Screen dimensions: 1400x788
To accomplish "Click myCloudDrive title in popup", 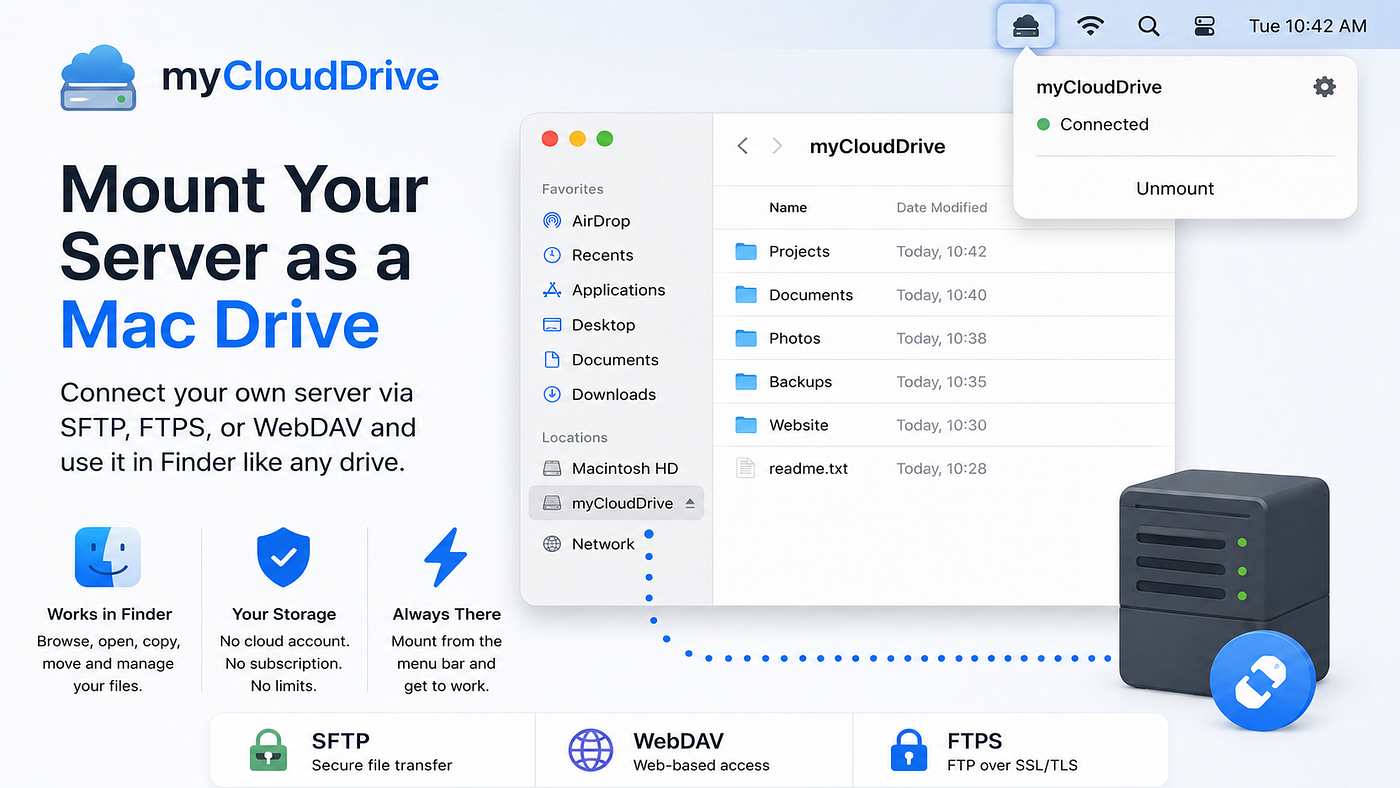I will point(1099,87).
